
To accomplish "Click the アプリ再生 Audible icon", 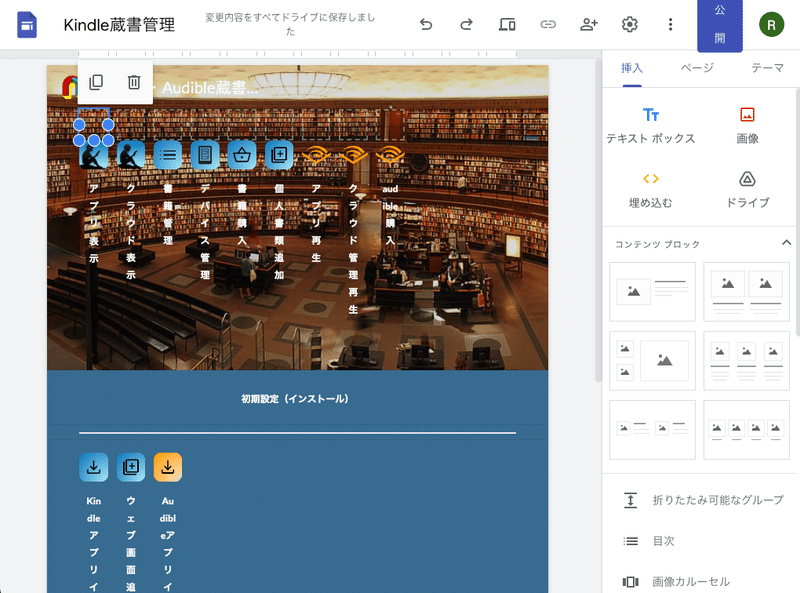I will [316, 155].
